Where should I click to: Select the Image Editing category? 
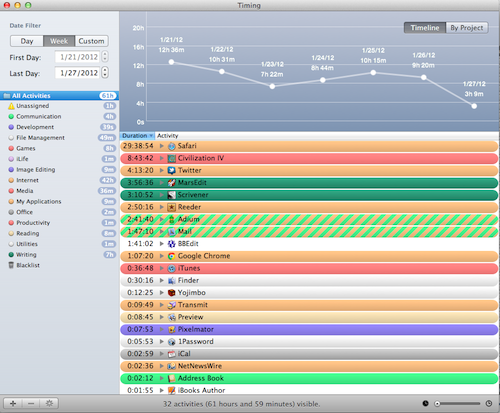(59, 170)
